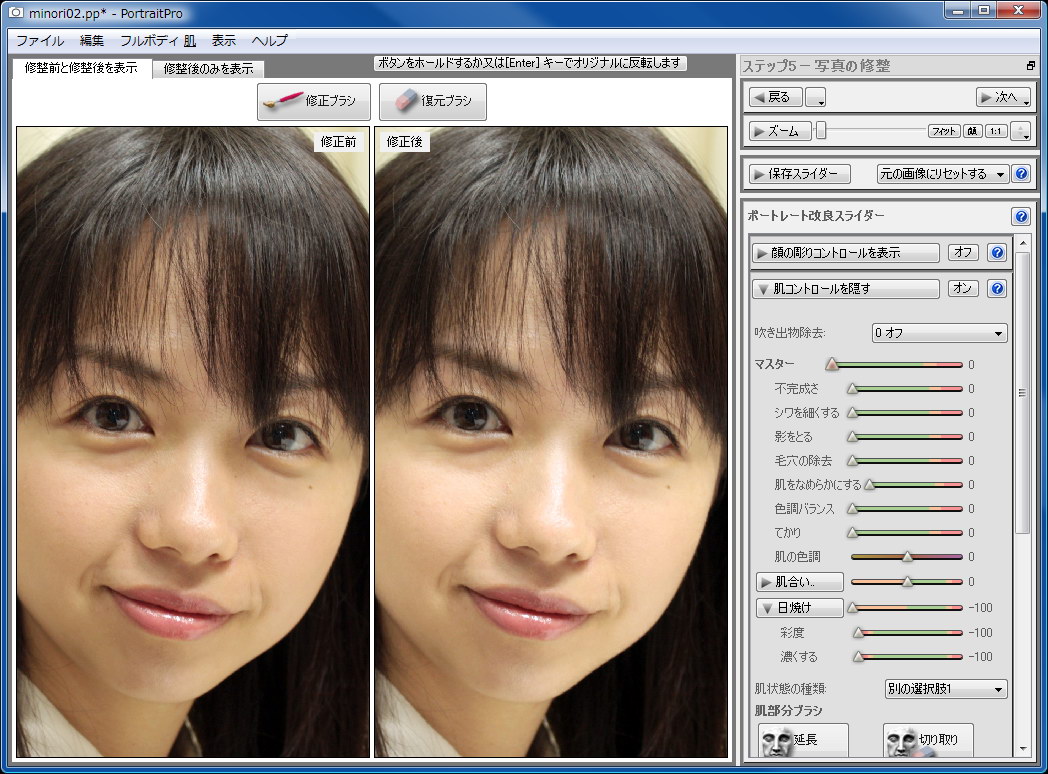This screenshot has width=1048, height=774.
Task: Select the 修正ブラシ touch-up brush tool
Action: pos(313,101)
